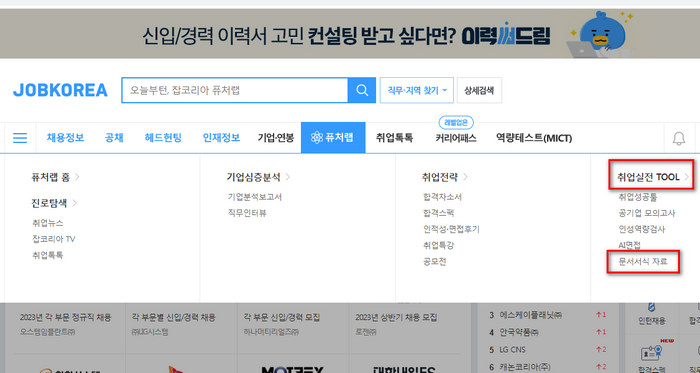Open the 공모전 link
This screenshot has height=373, width=700.
pos(434,261)
